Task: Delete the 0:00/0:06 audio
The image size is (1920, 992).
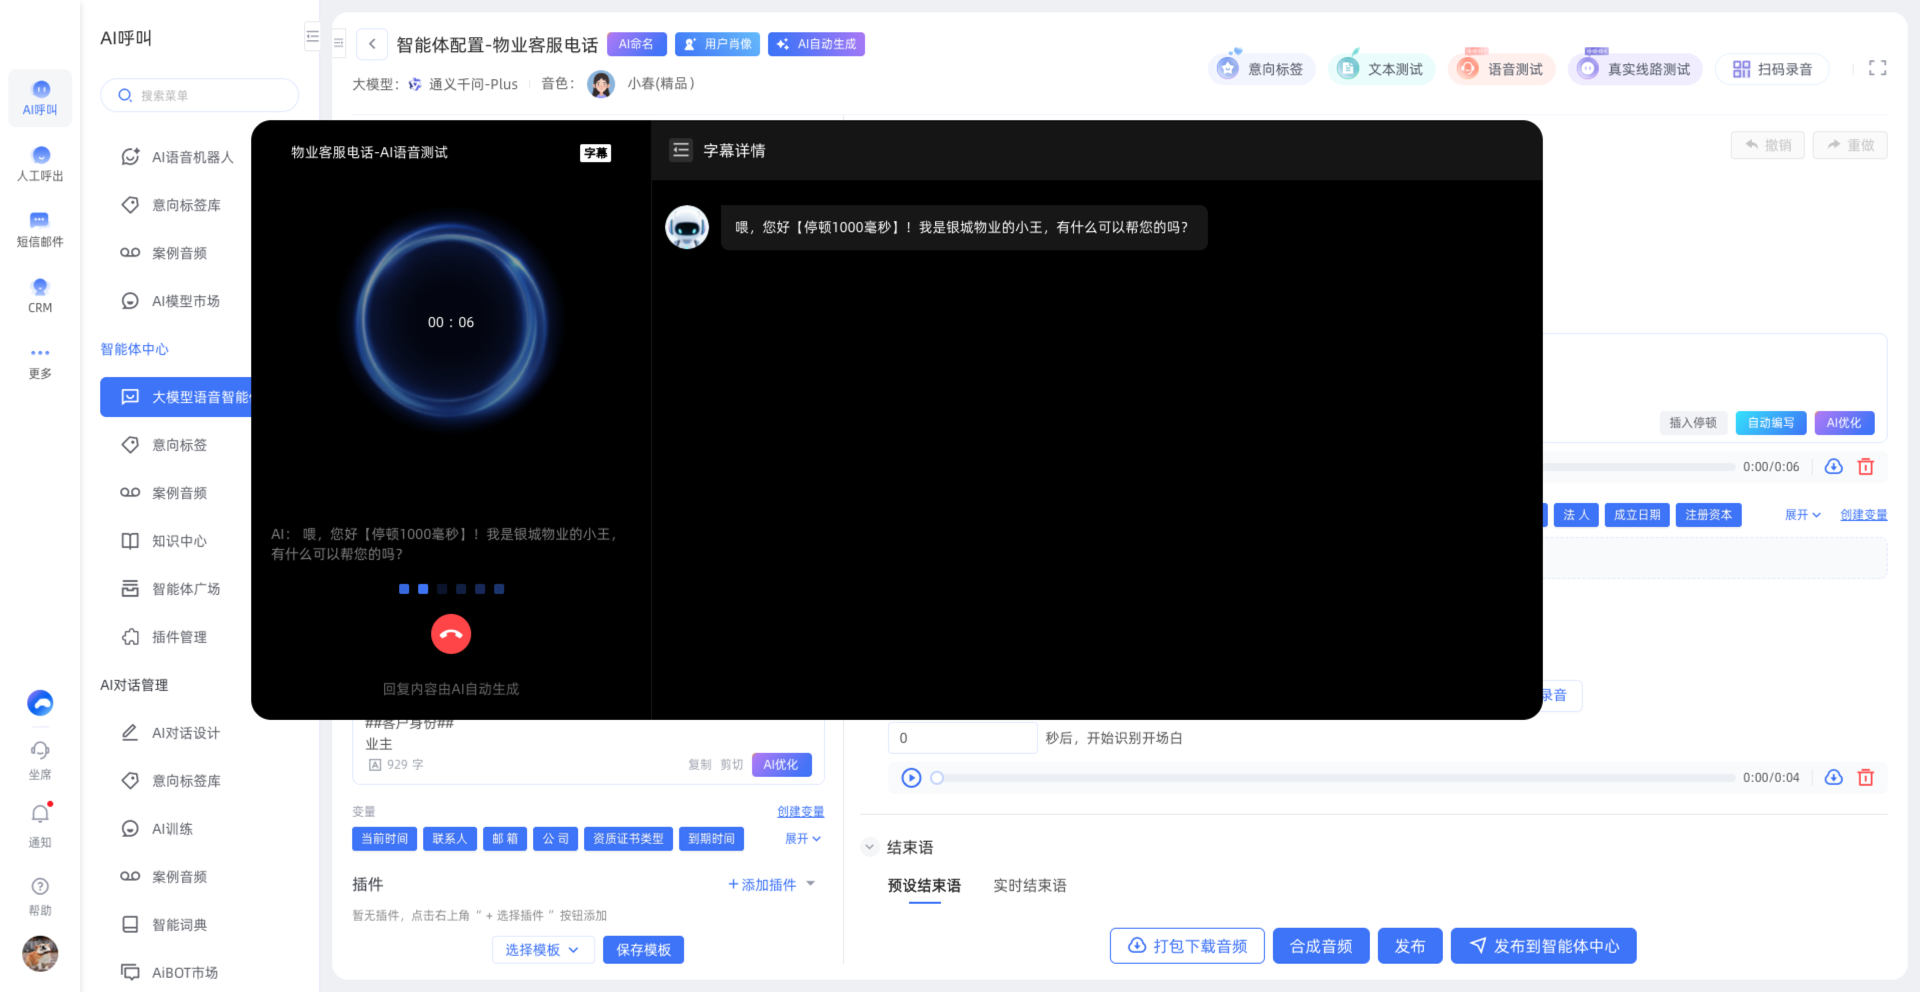Action: 1866,467
